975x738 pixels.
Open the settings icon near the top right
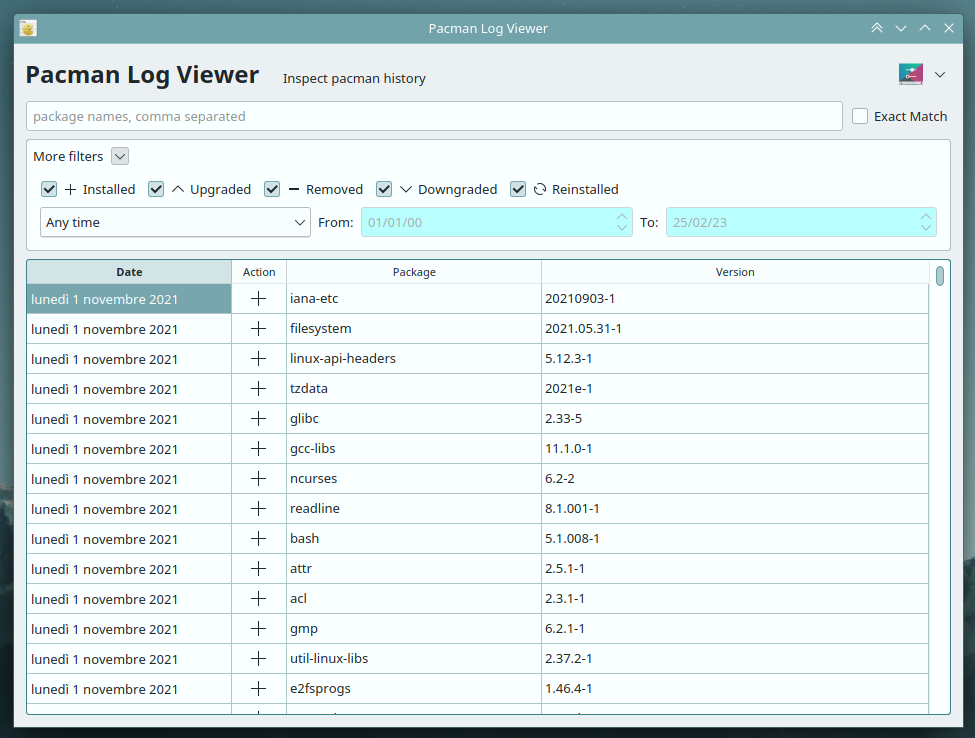(x=910, y=74)
